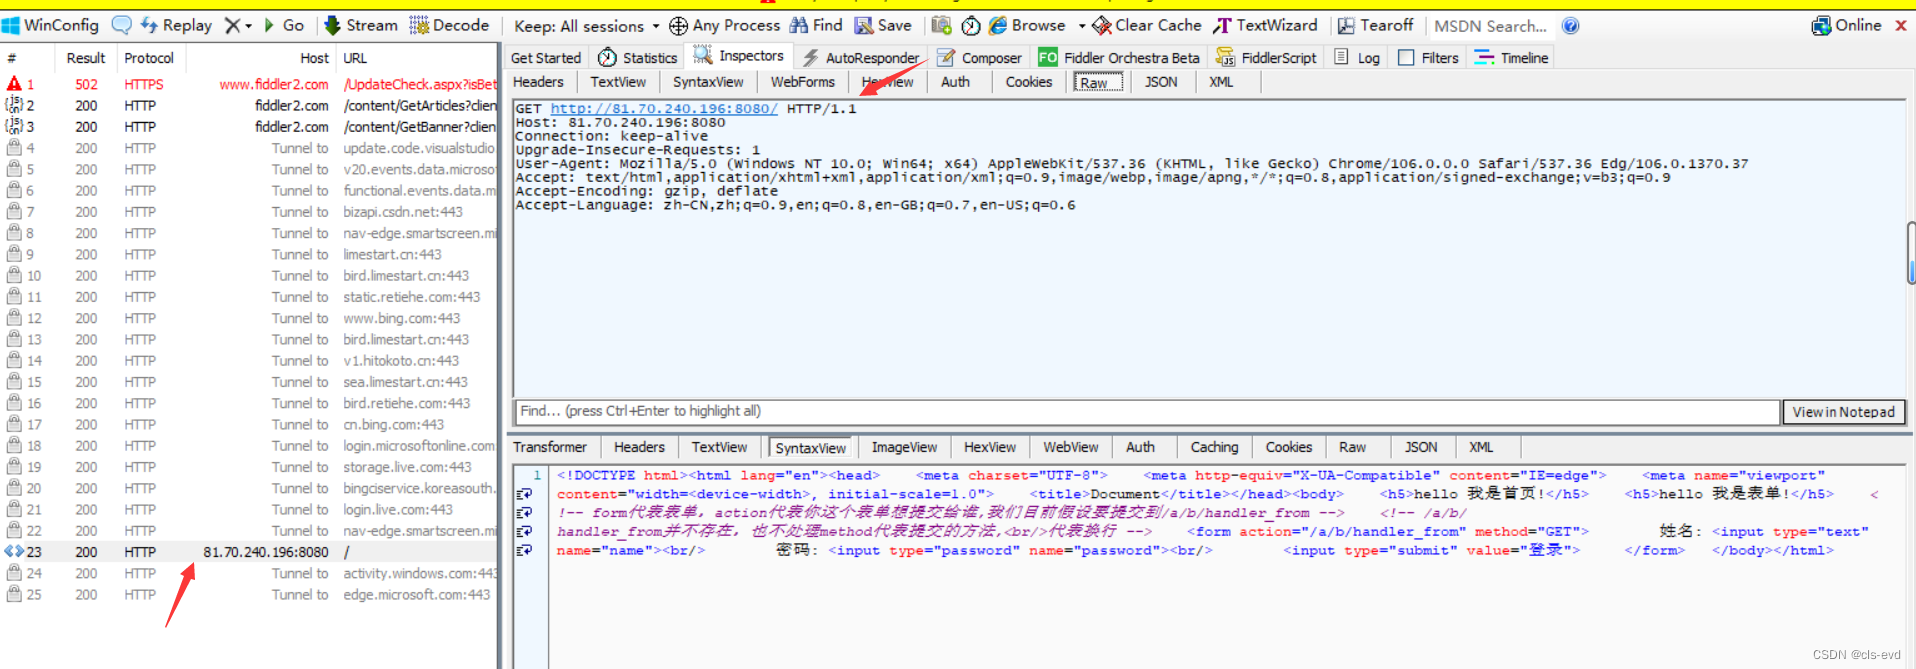Screen dimensions: 1916x669
Task: Select response SyntaxView tab in lower pane
Action: (x=811, y=448)
